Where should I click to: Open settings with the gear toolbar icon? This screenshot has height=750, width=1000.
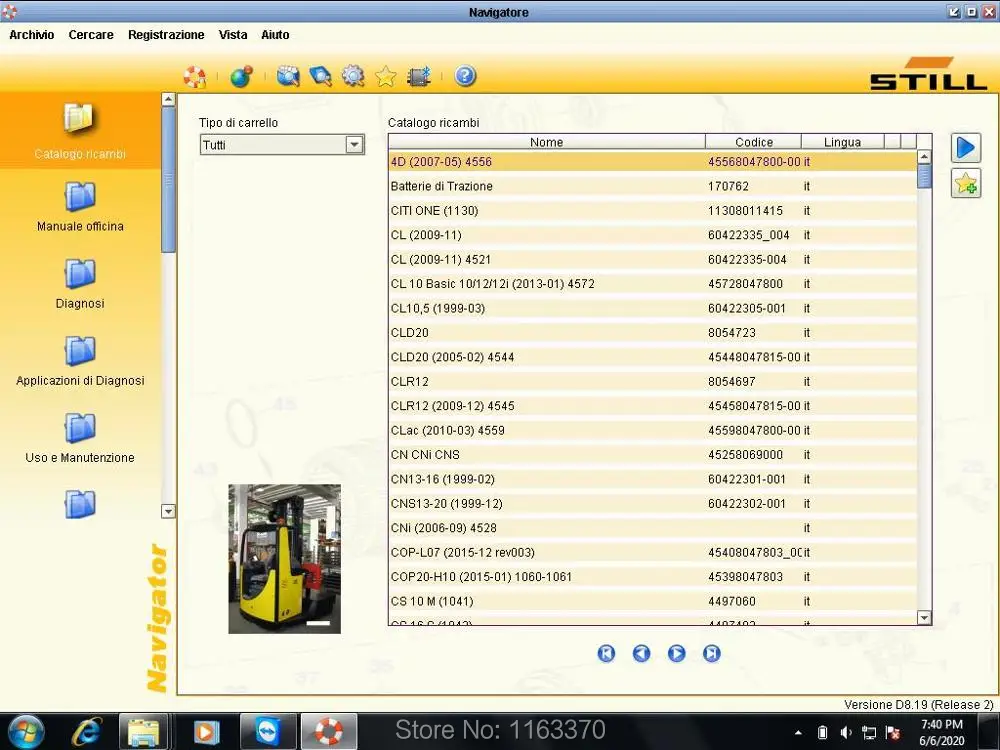pyautogui.click(x=353, y=77)
